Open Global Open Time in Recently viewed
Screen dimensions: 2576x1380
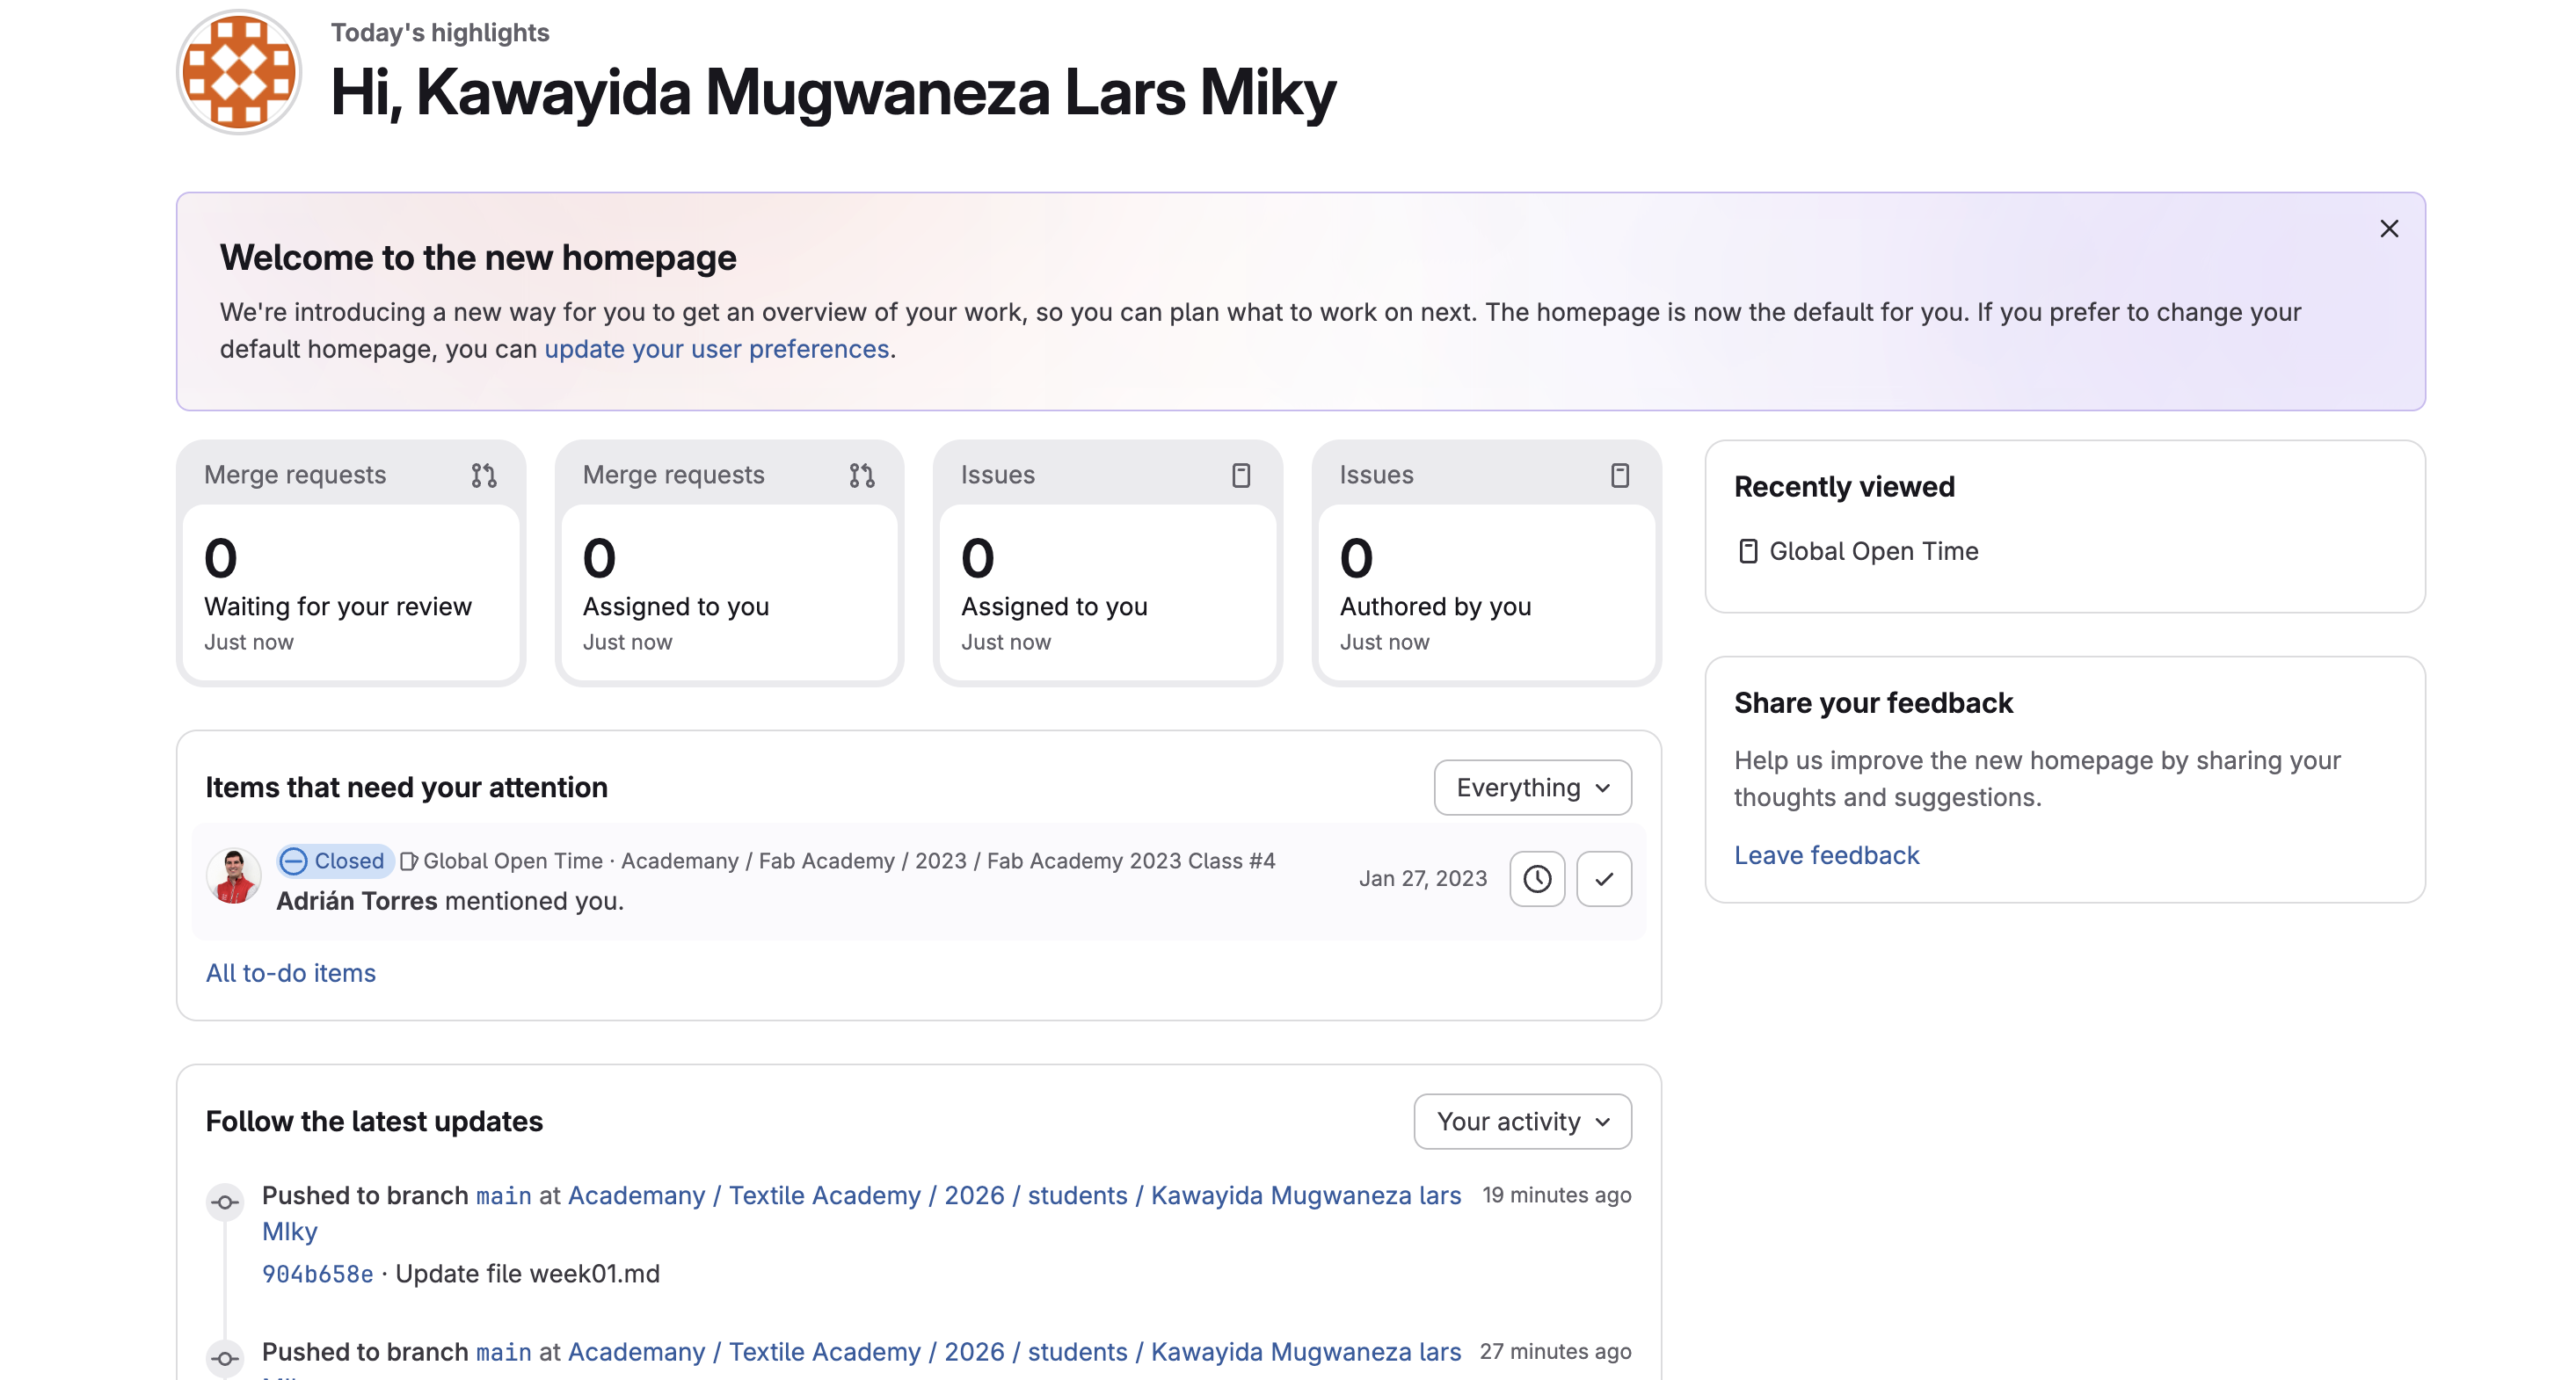pos(1873,551)
